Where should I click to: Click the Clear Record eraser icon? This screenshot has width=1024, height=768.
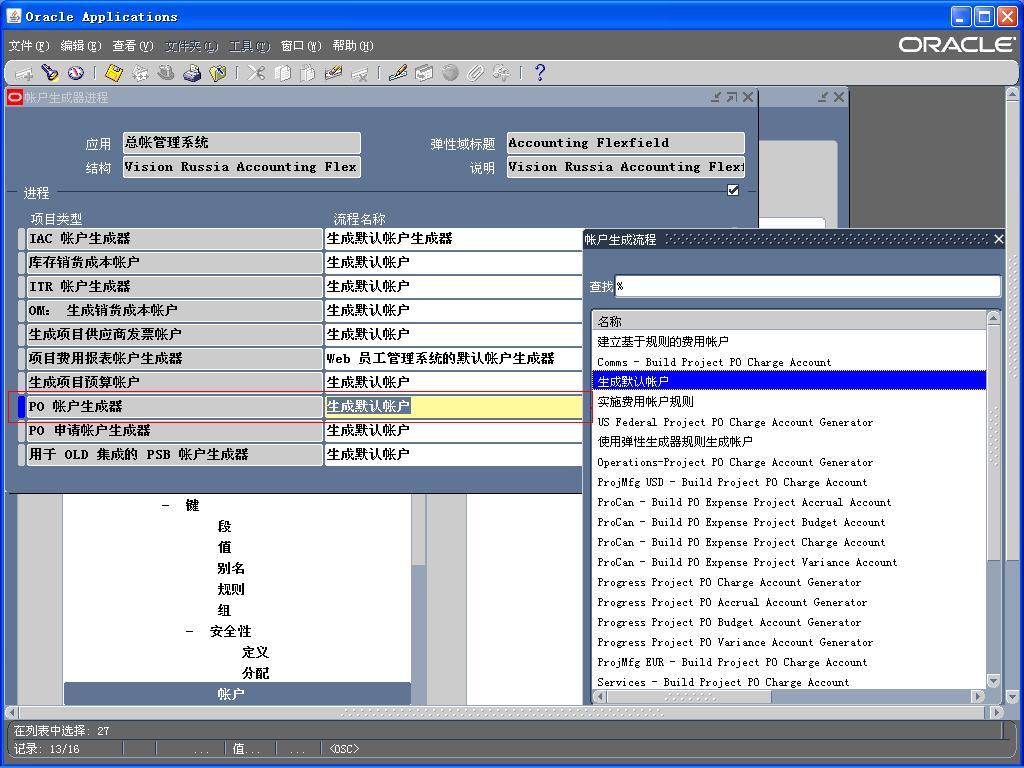pyautogui.click(x=334, y=73)
